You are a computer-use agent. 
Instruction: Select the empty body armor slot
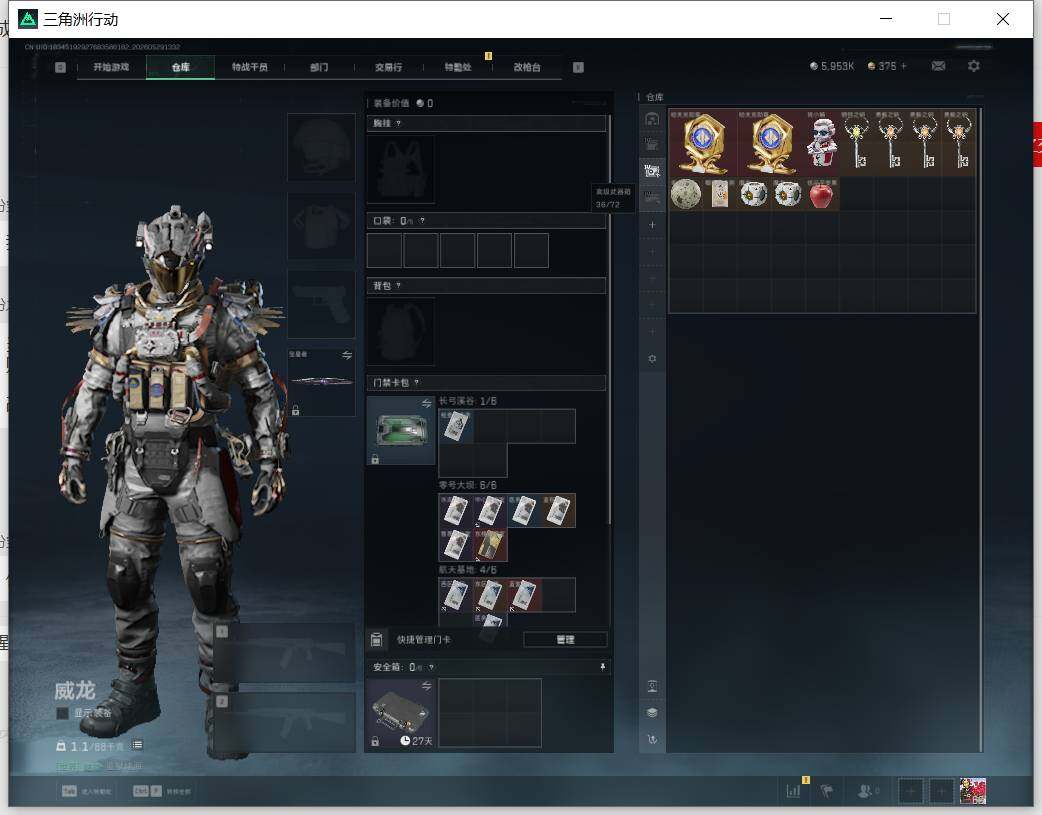pos(322,227)
